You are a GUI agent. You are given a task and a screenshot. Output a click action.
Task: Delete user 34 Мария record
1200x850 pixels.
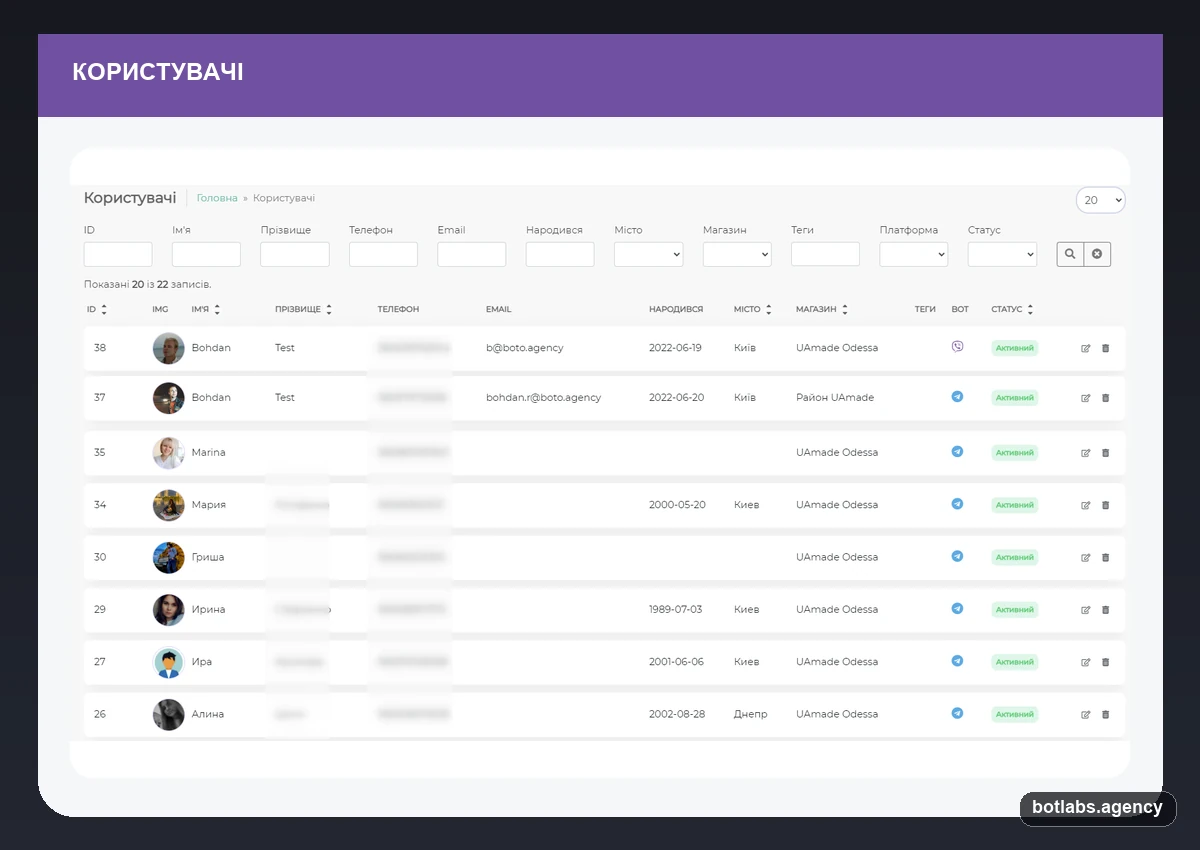tap(1105, 505)
